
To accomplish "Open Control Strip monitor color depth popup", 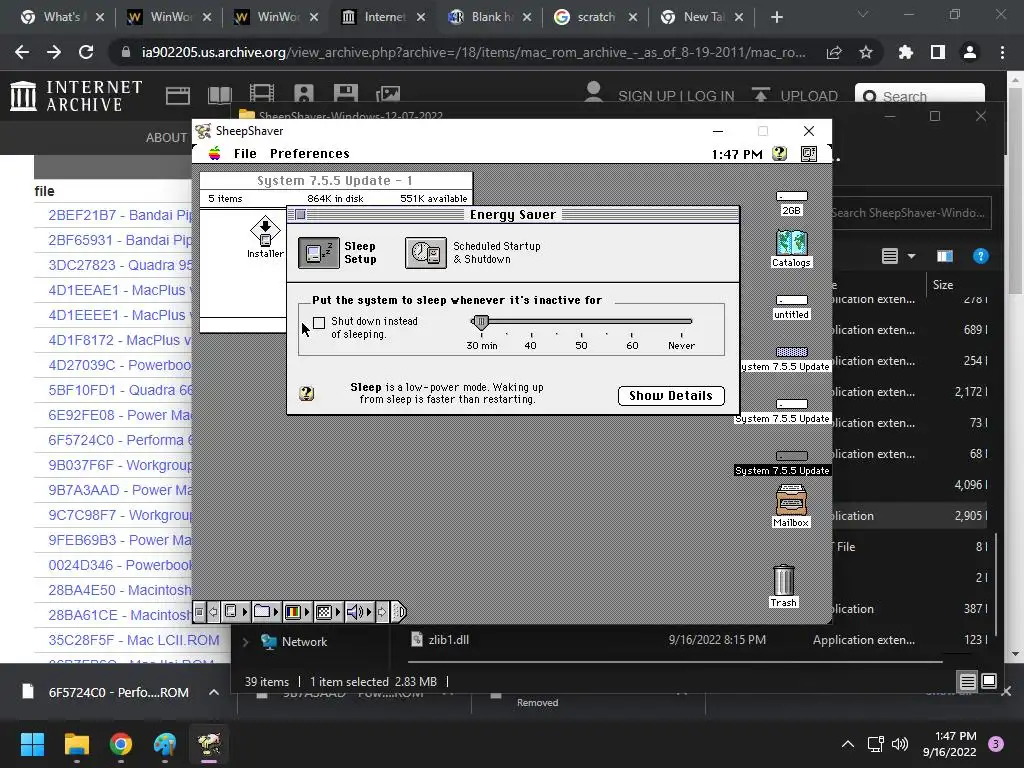I will (296, 612).
